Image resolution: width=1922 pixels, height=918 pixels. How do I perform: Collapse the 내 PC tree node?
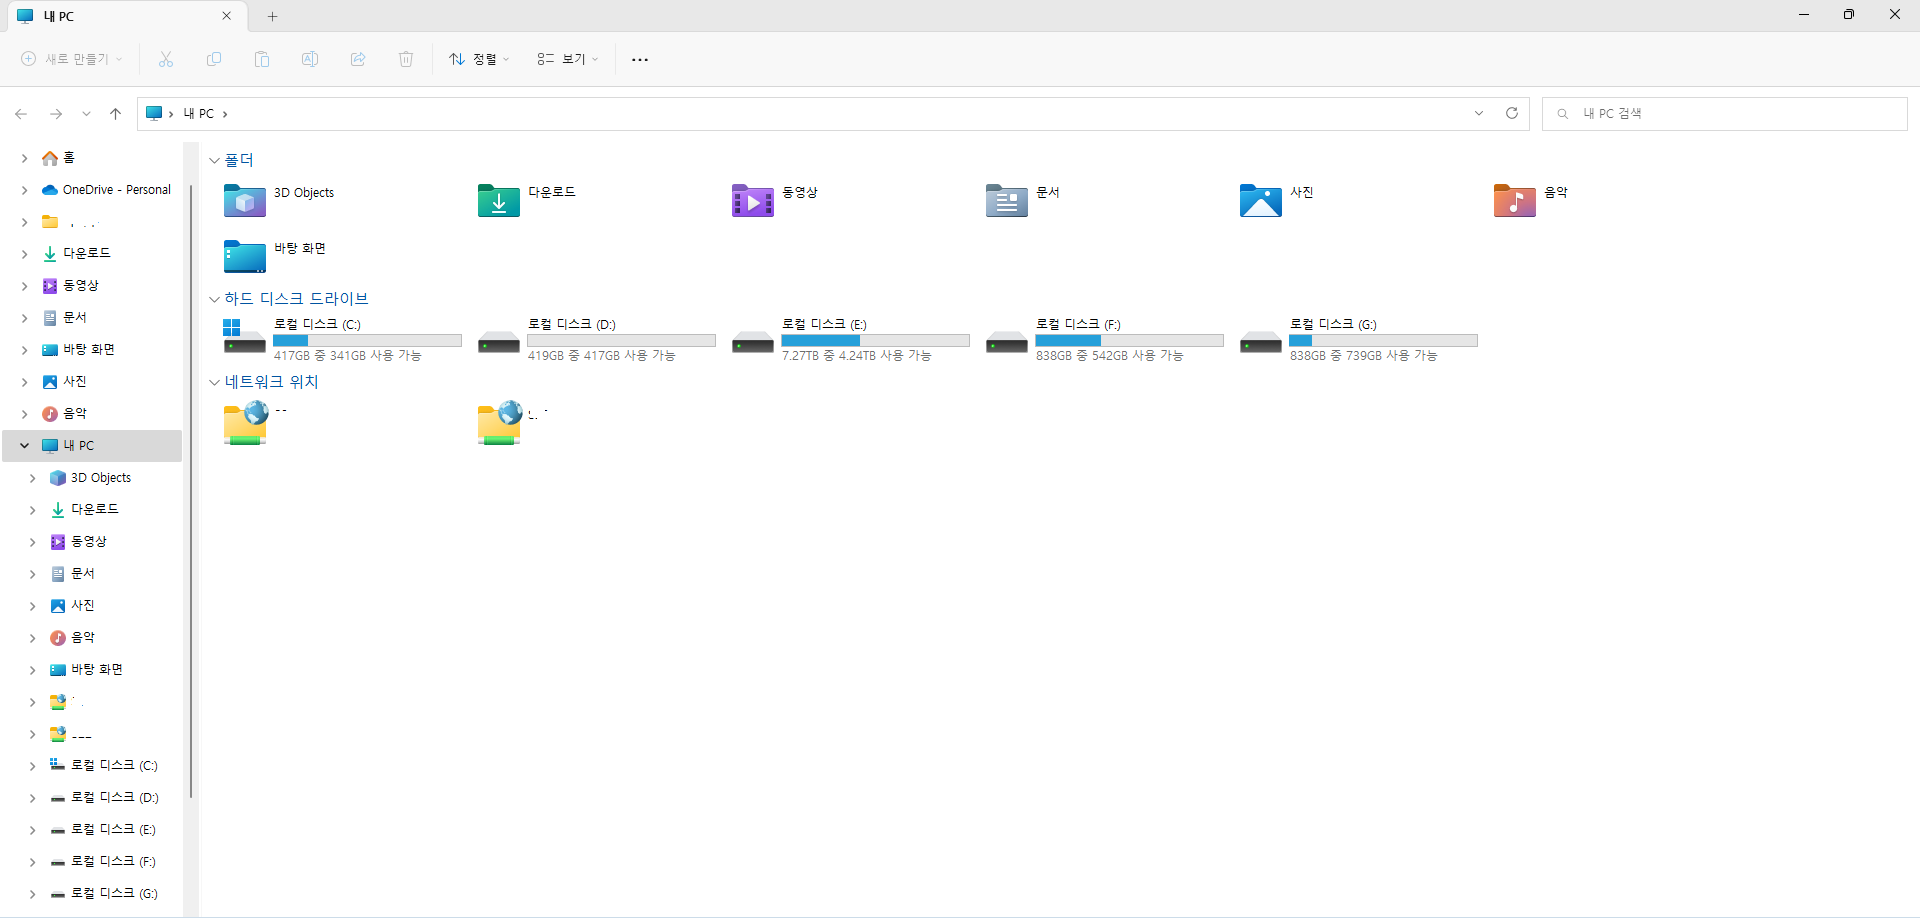tap(24, 446)
